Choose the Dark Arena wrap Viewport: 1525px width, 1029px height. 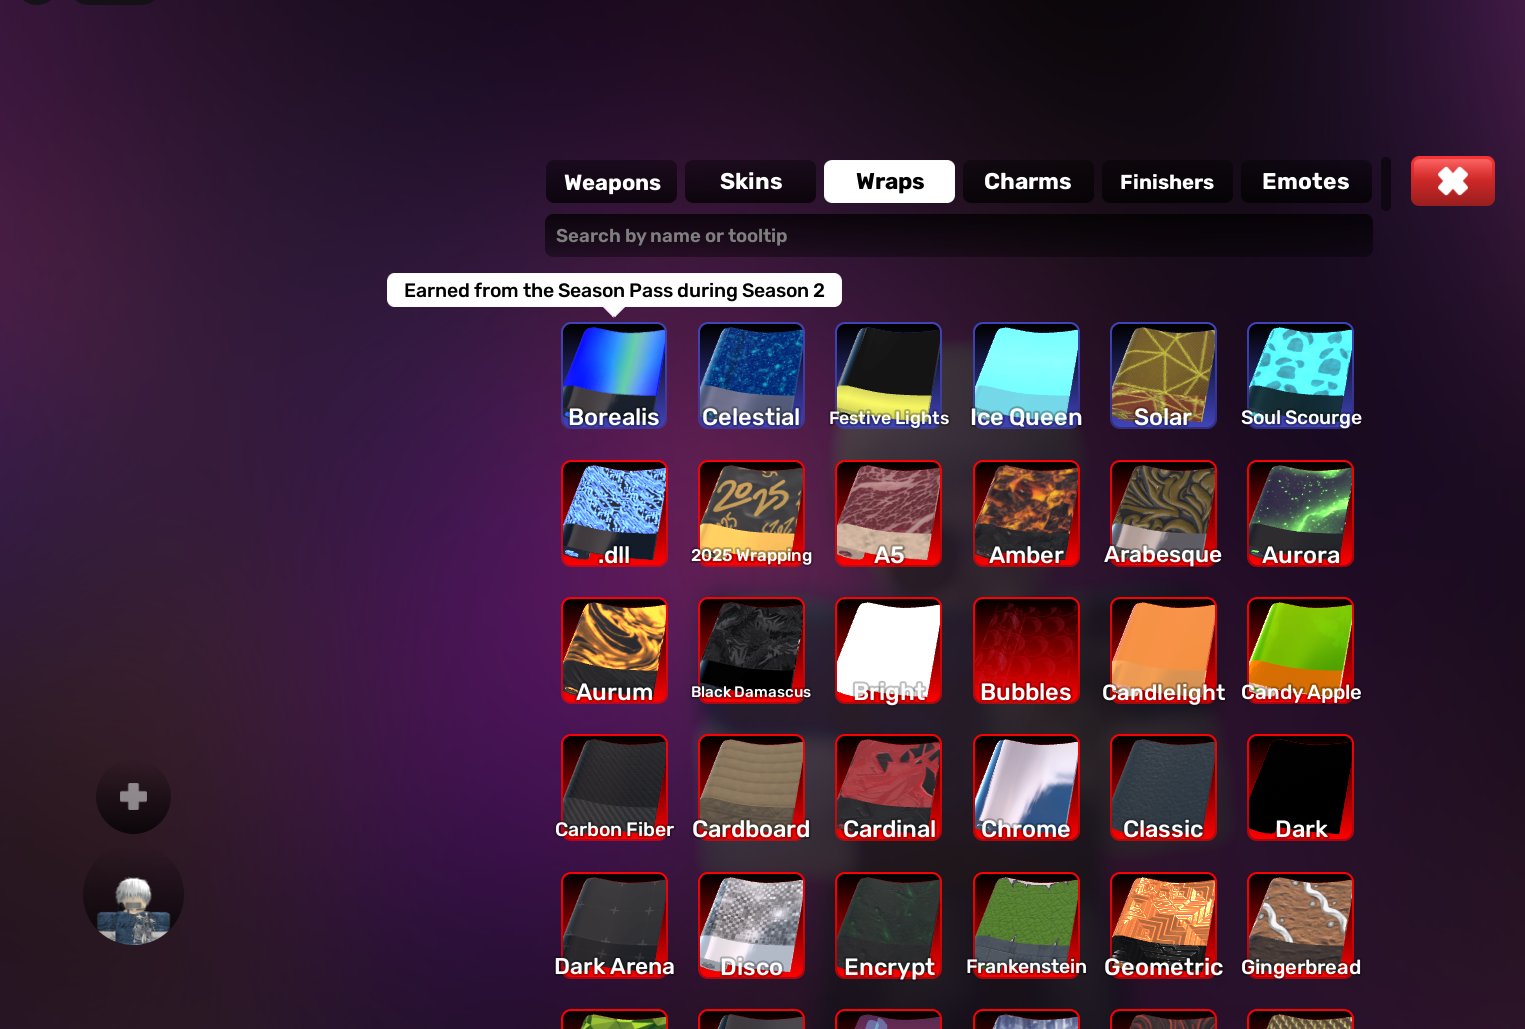click(614, 925)
